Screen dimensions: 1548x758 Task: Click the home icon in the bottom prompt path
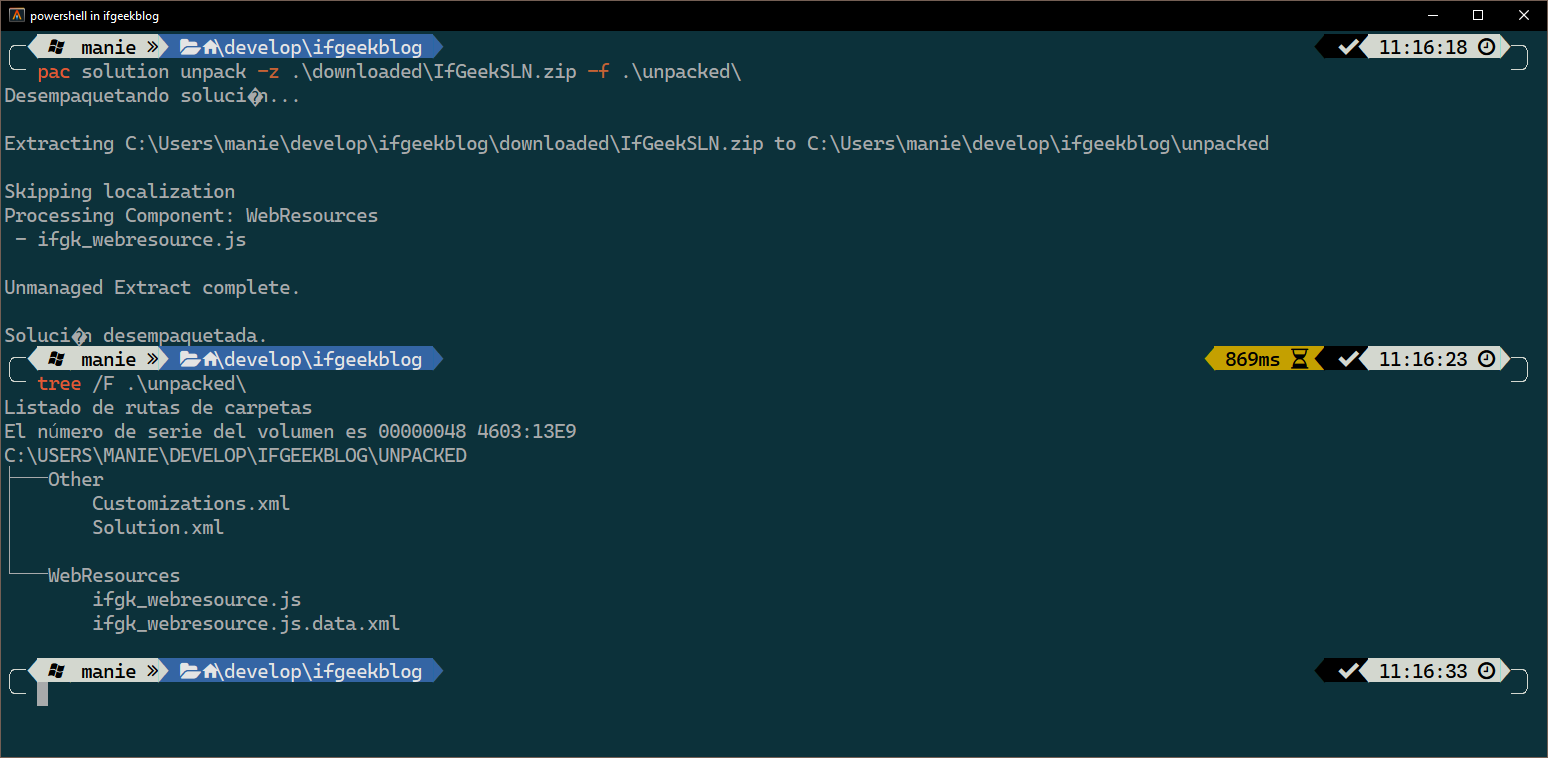[210, 670]
